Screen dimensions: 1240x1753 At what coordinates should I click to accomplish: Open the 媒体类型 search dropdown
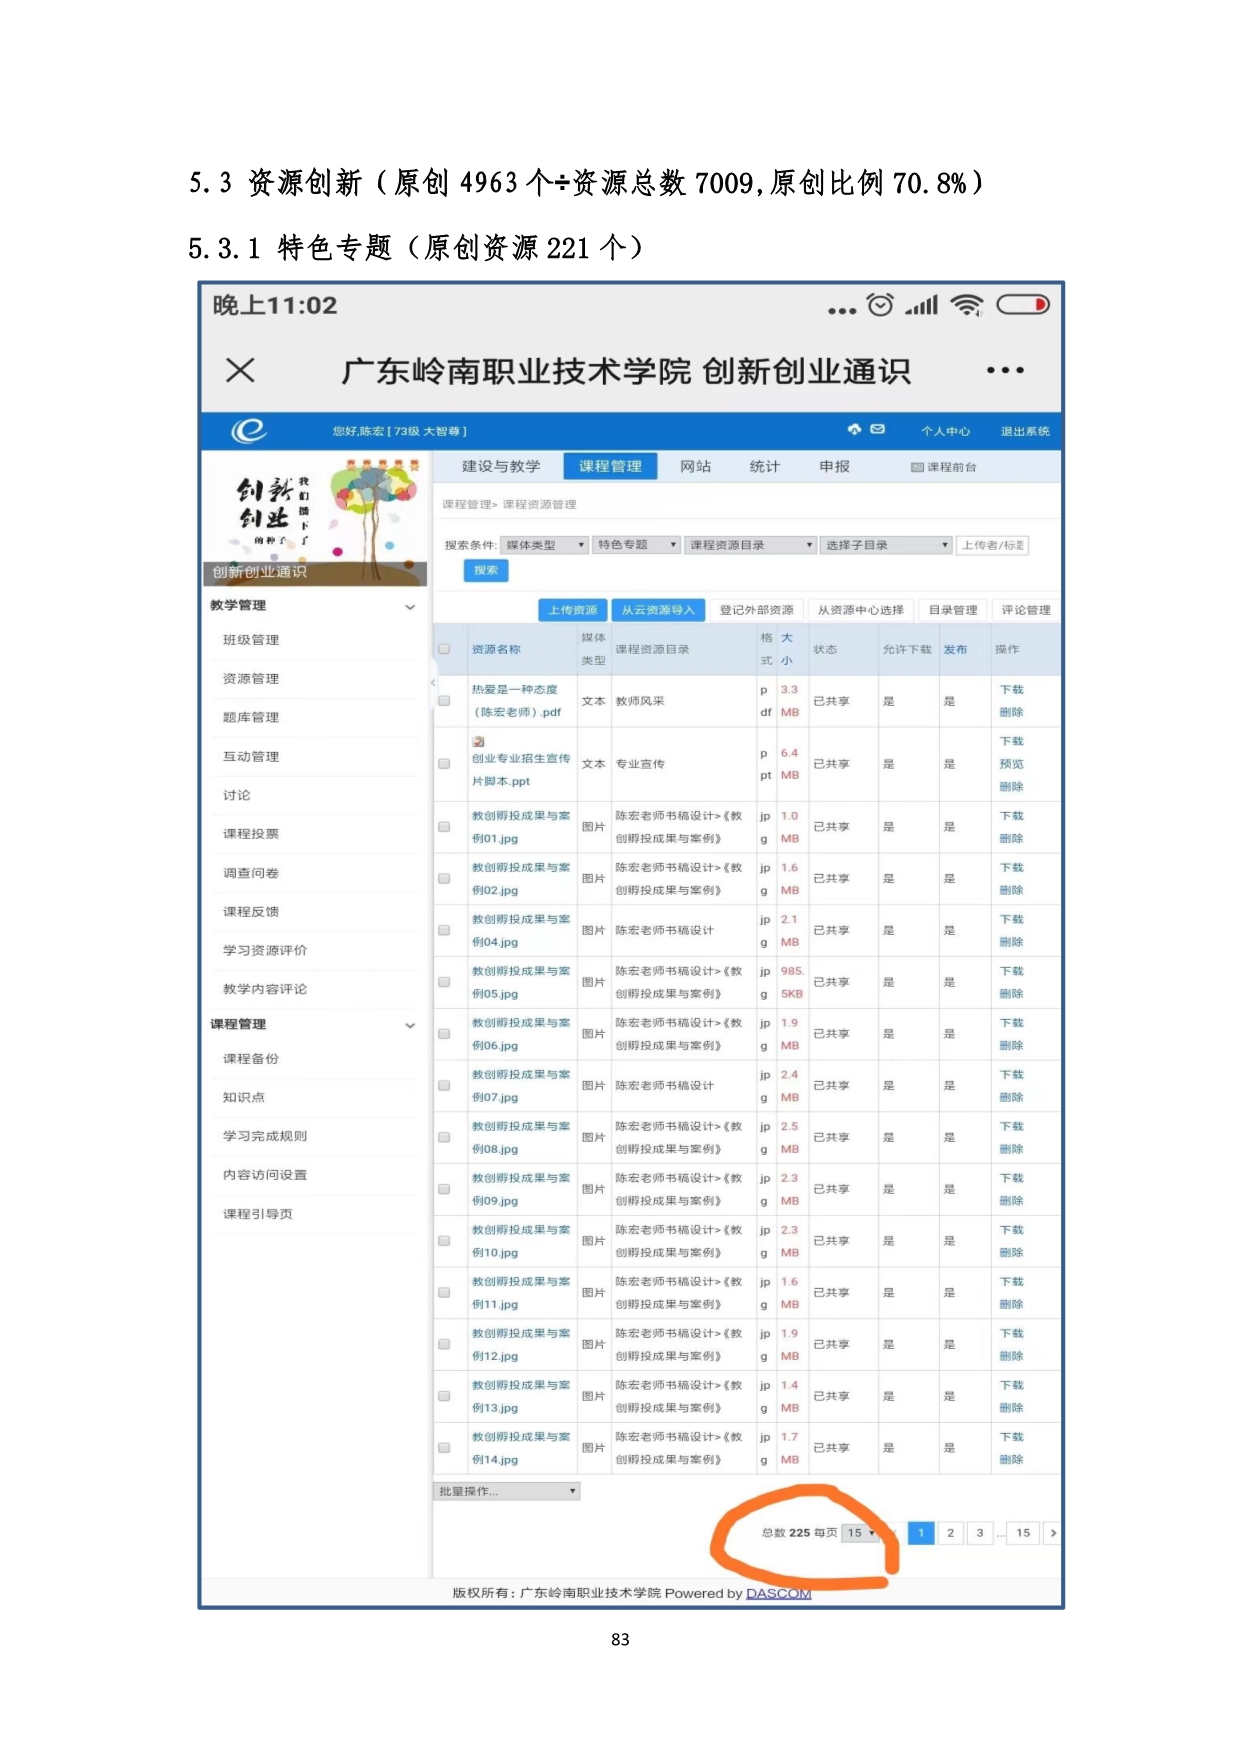544,545
